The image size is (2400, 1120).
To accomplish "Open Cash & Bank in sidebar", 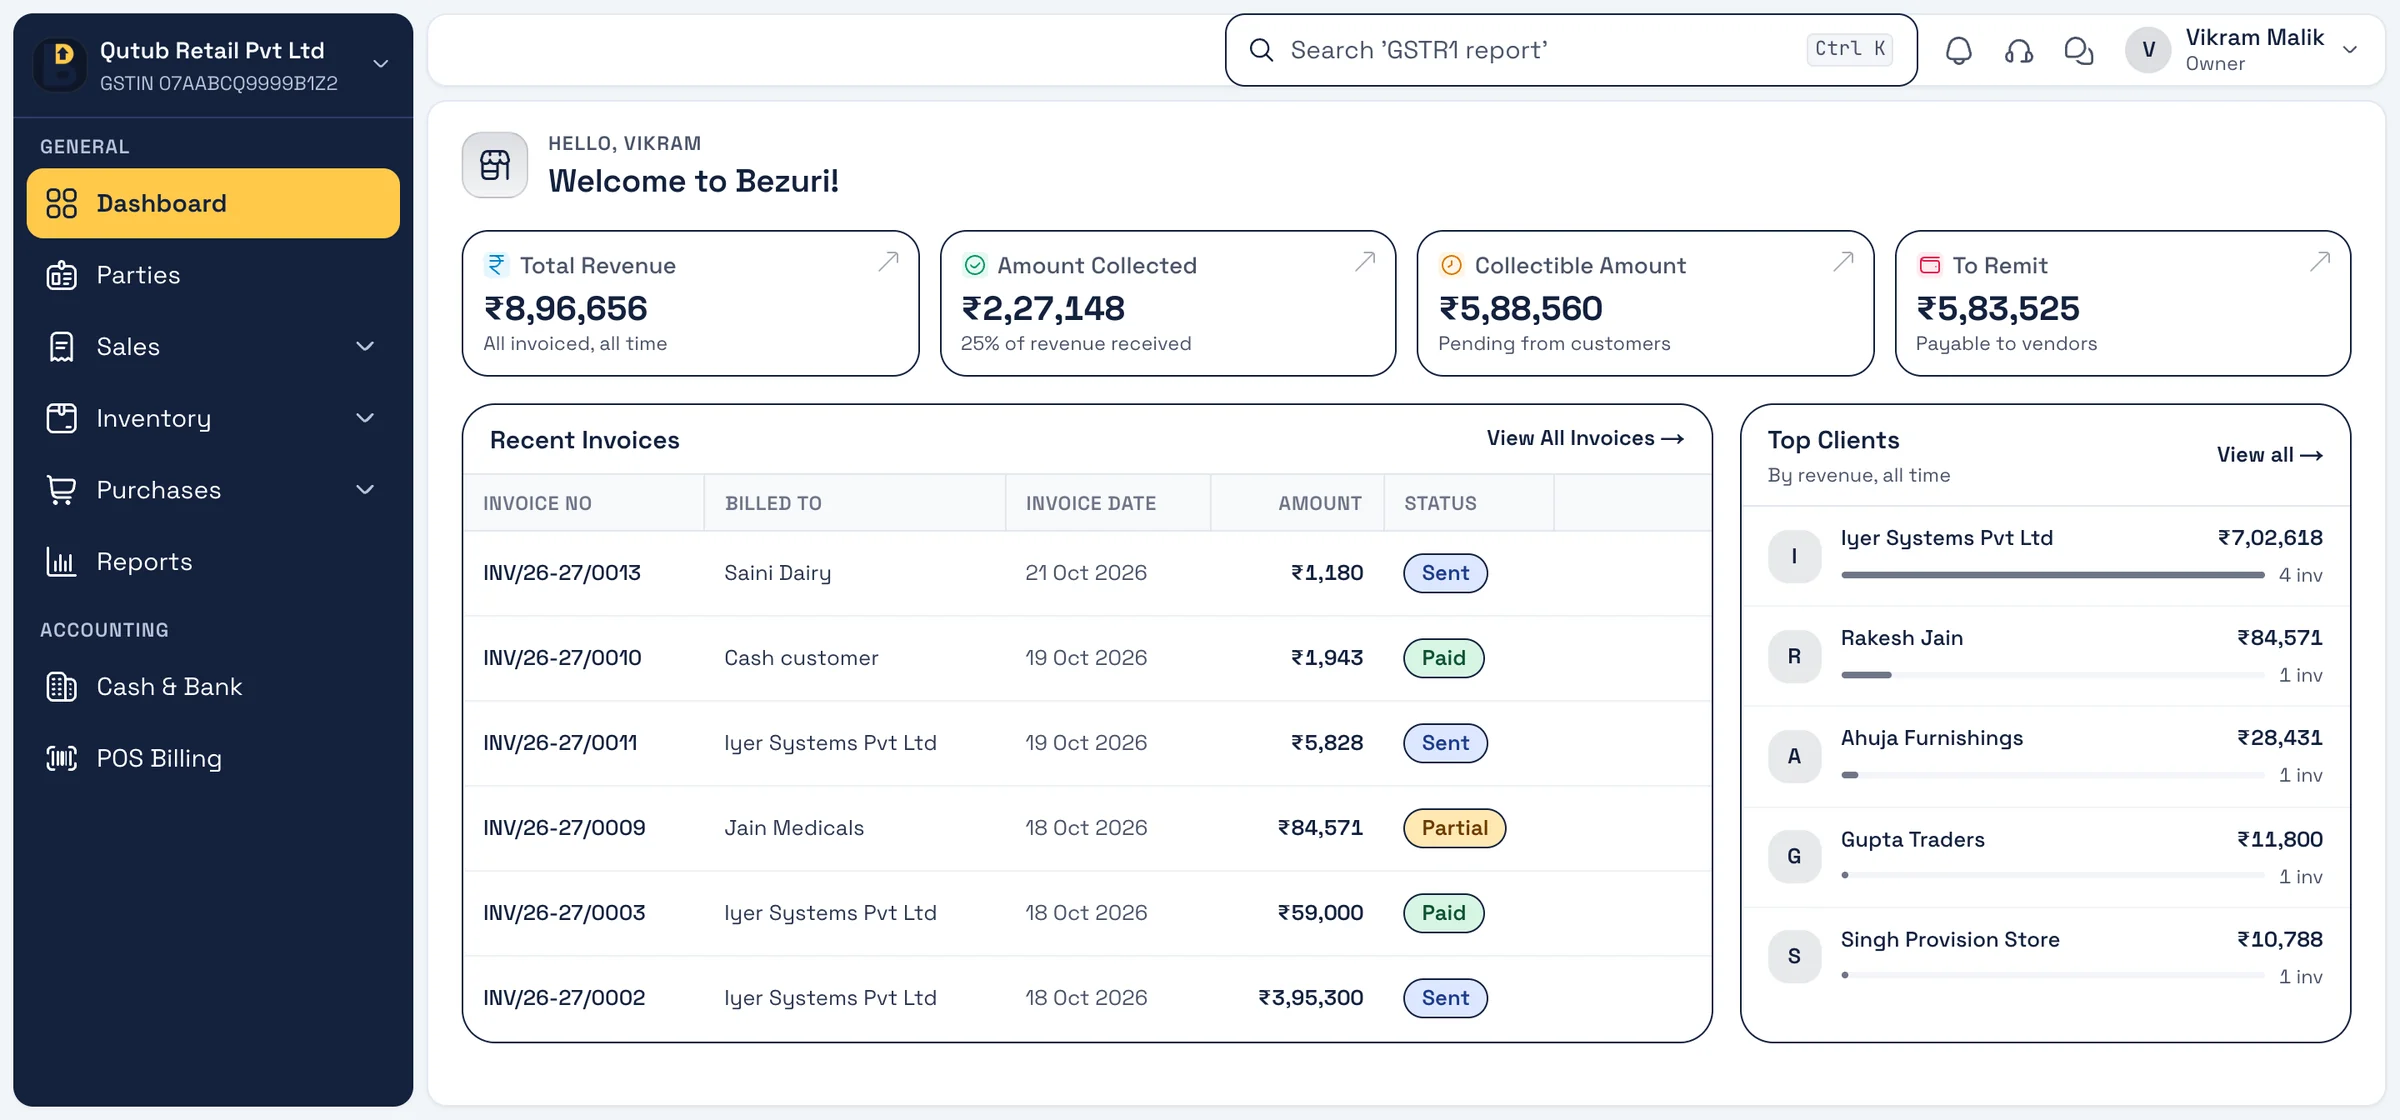I will point(213,687).
